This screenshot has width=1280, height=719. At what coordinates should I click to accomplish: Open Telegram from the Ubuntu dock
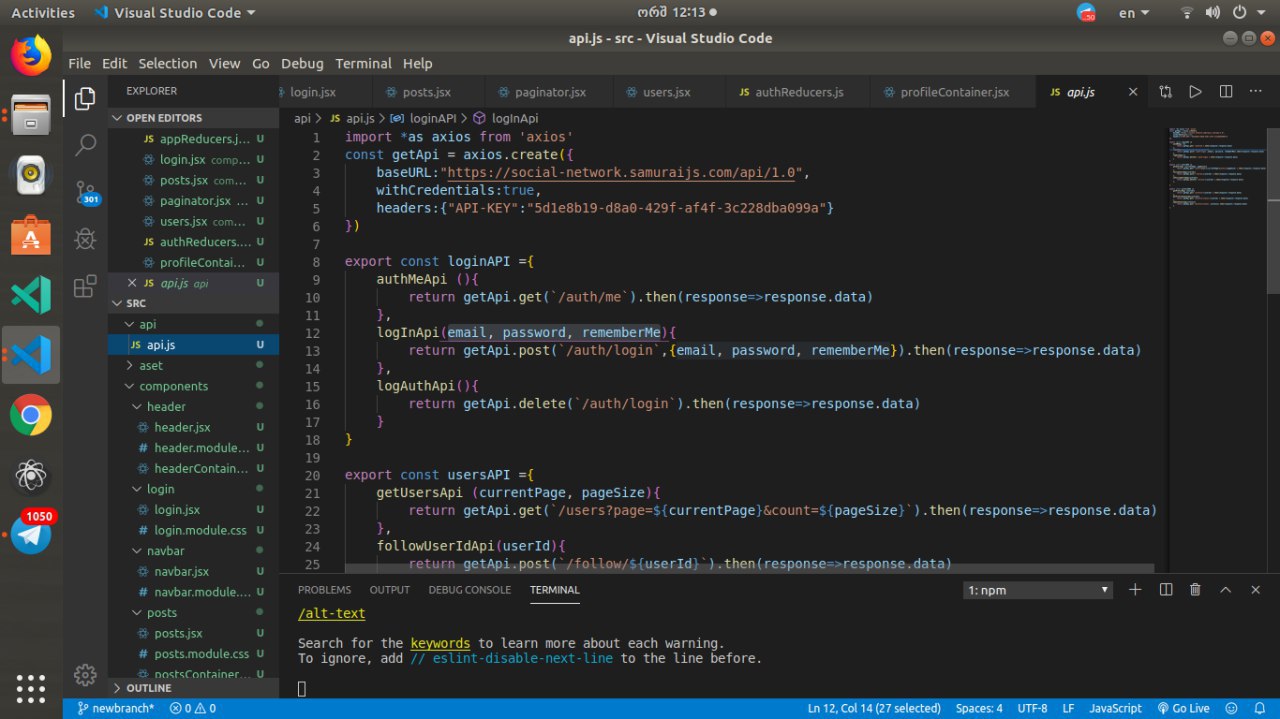(31, 535)
